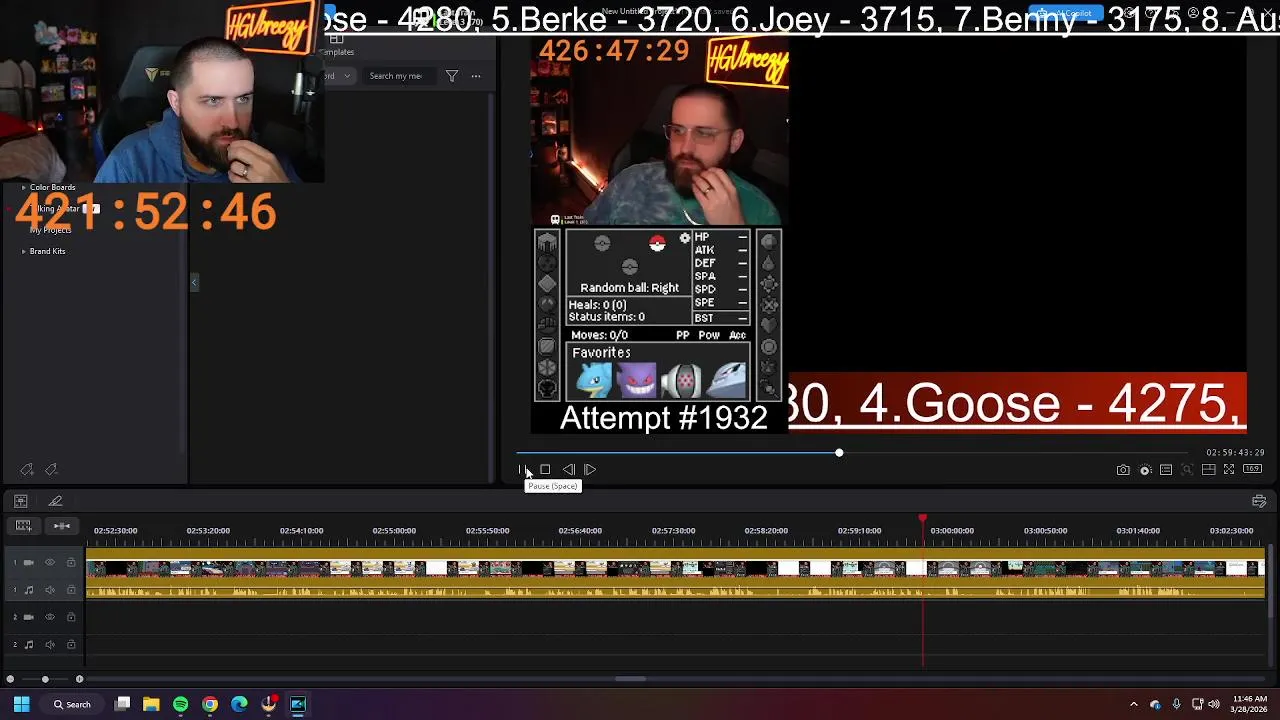This screenshot has width=1280, height=720.
Task: Select My Projects in the sidebar
Action: pyautogui.click(x=50, y=230)
